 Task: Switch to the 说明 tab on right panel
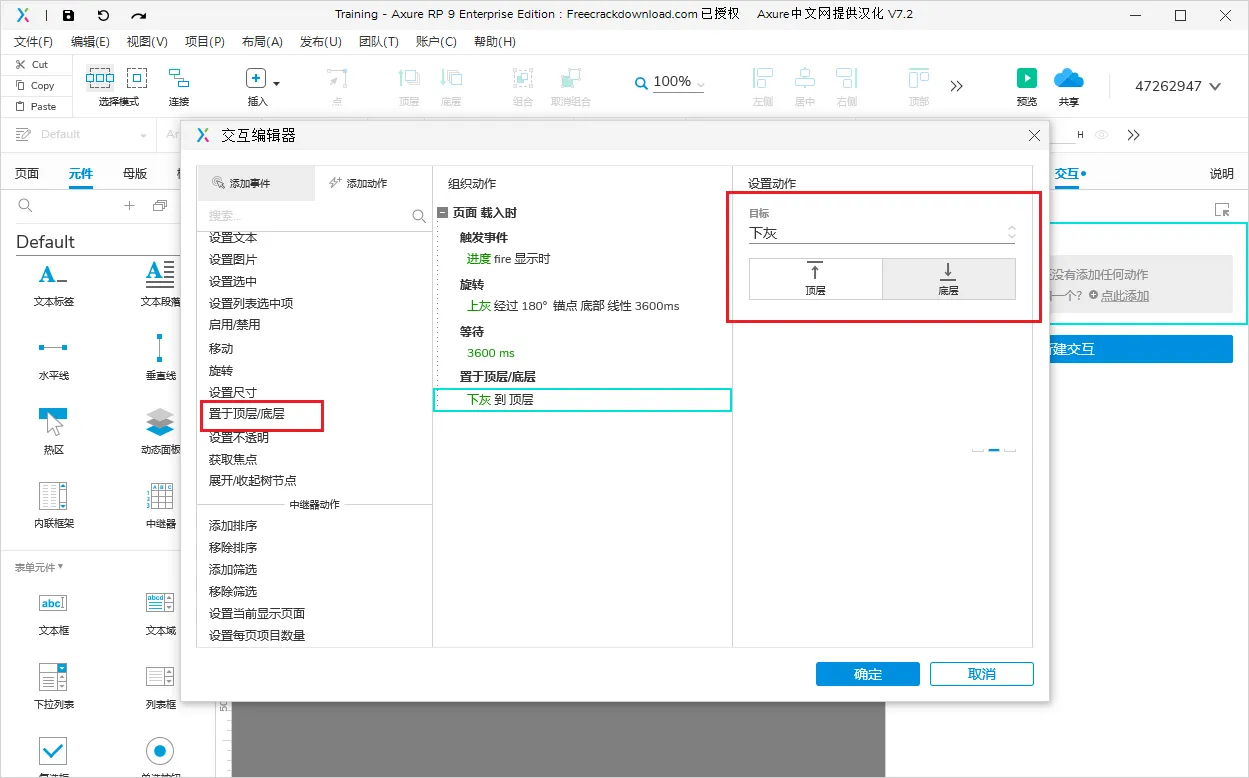pos(1222,173)
